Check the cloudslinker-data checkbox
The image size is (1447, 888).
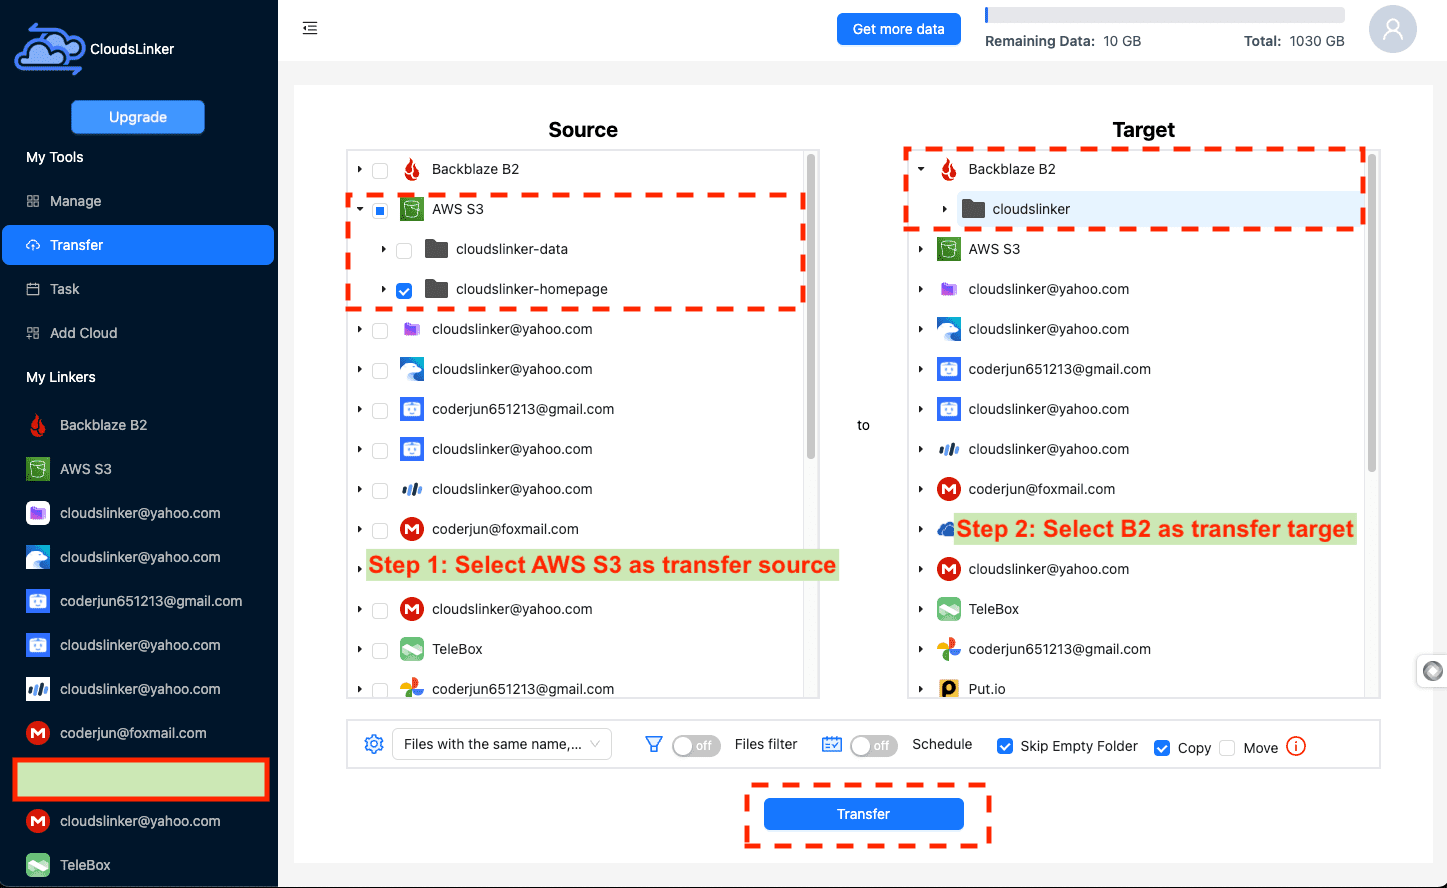tap(404, 251)
